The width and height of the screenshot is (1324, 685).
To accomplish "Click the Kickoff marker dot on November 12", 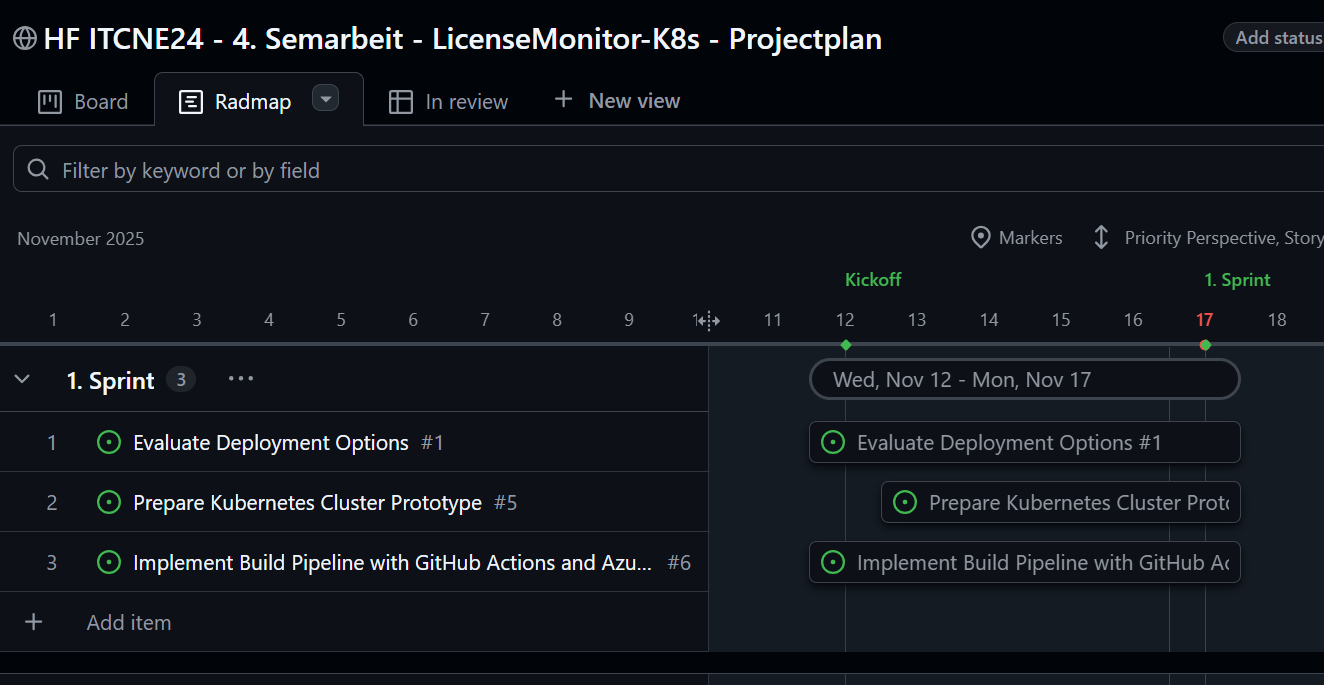I will (x=845, y=343).
